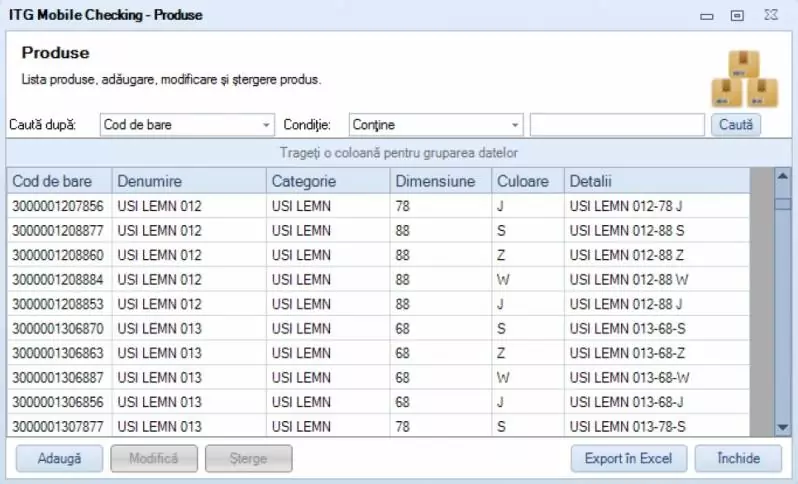Click the Adaugă button
This screenshot has height=484, width=798.
[x=59, y=459]
